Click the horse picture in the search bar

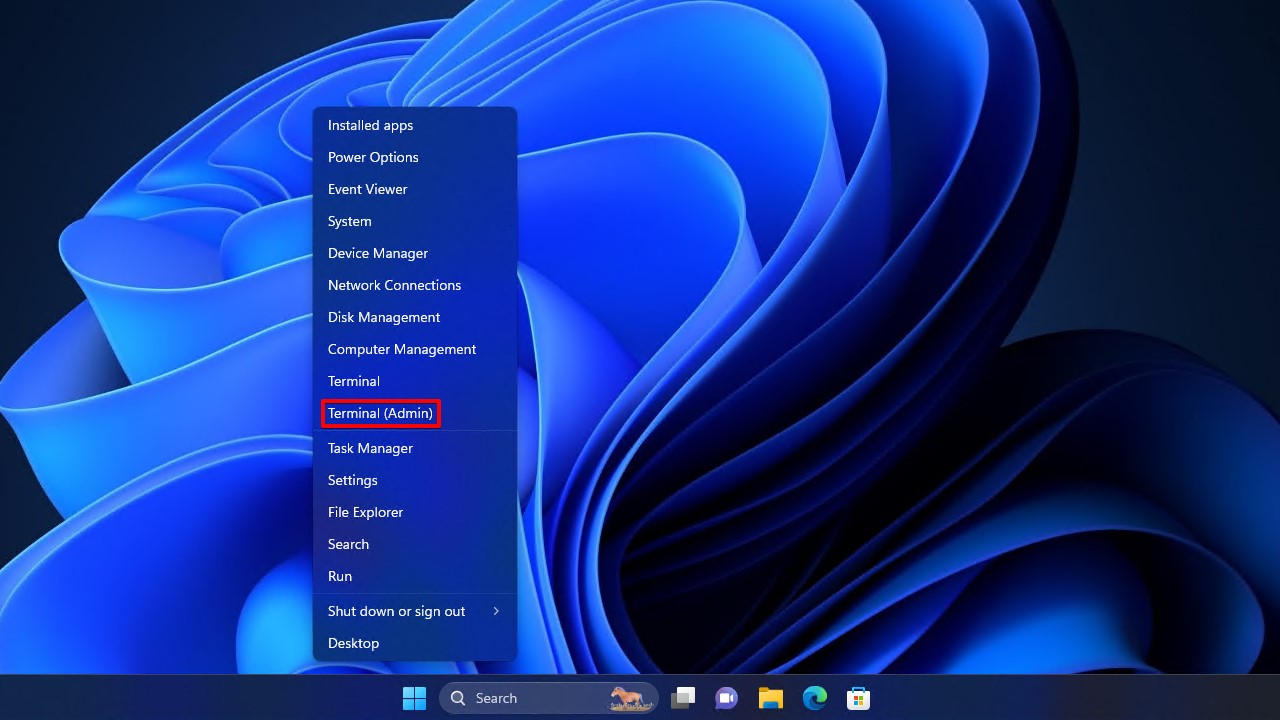click(630, 697)
